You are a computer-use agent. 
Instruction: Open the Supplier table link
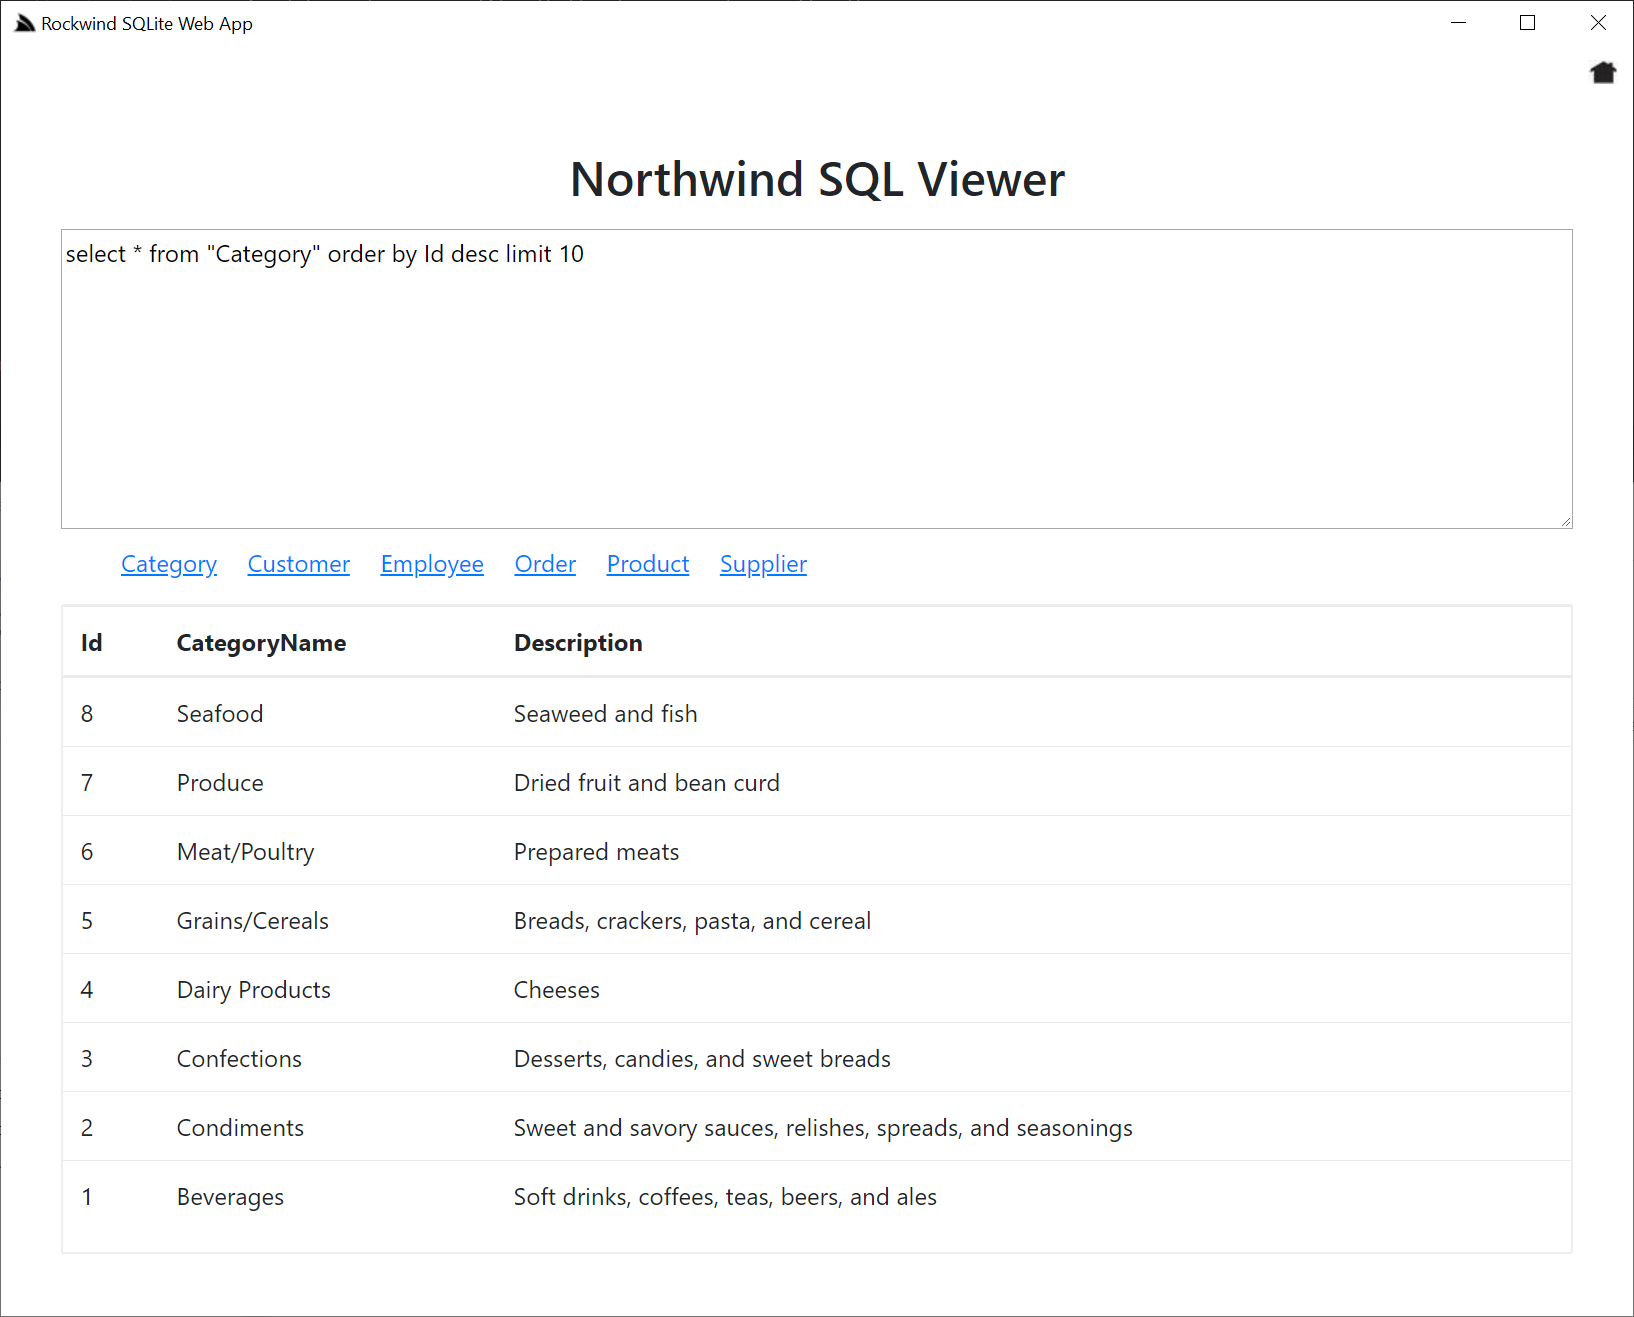[763, 564]
